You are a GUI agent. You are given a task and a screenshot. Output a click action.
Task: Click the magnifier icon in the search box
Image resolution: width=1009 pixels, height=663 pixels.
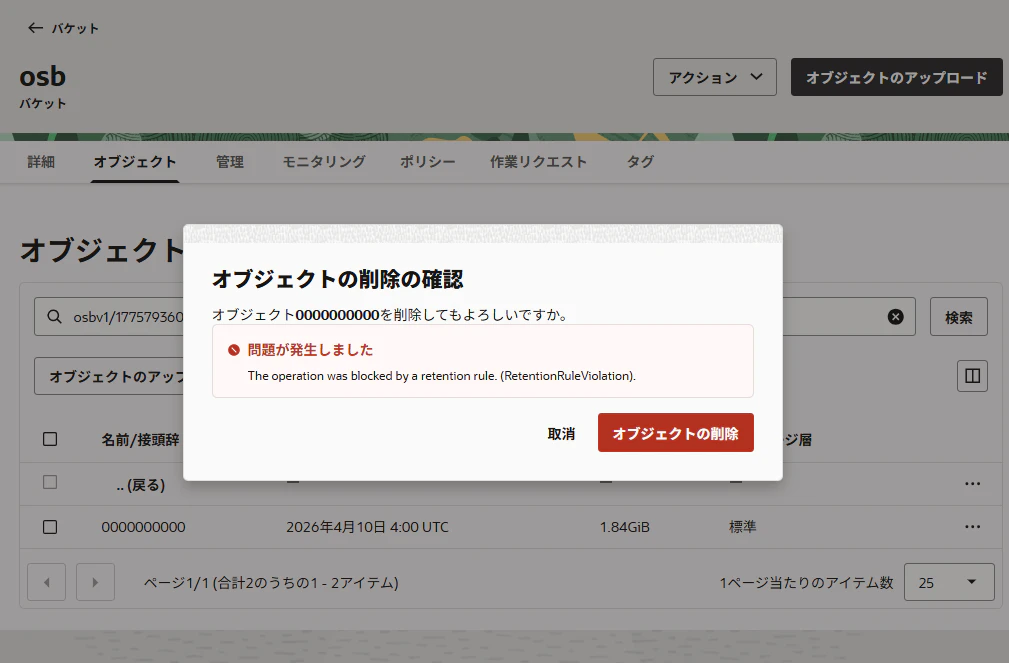coord(55,317)
